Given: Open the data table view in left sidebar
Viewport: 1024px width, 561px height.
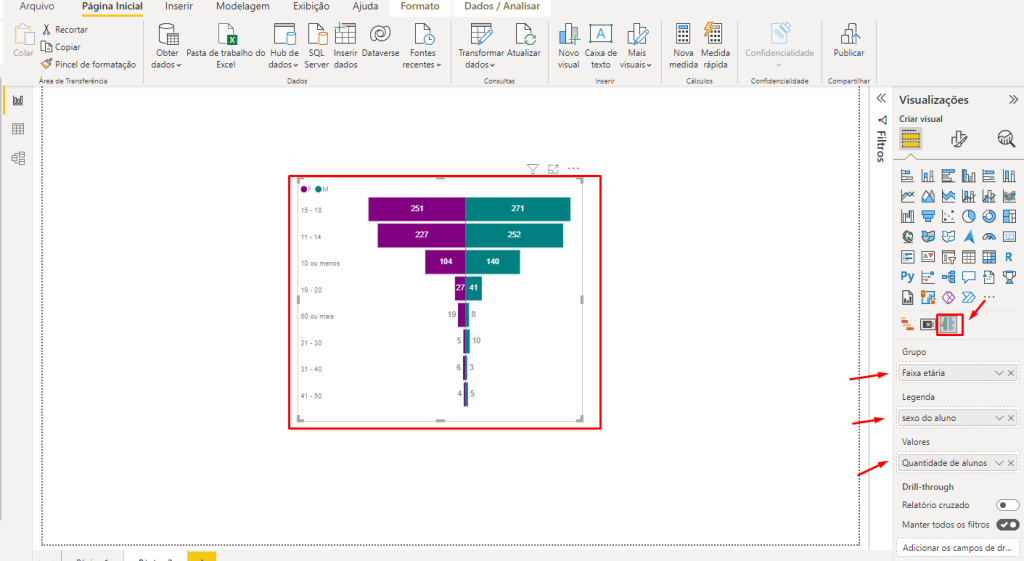Looking at the screenshot, I should click(18, 129).
